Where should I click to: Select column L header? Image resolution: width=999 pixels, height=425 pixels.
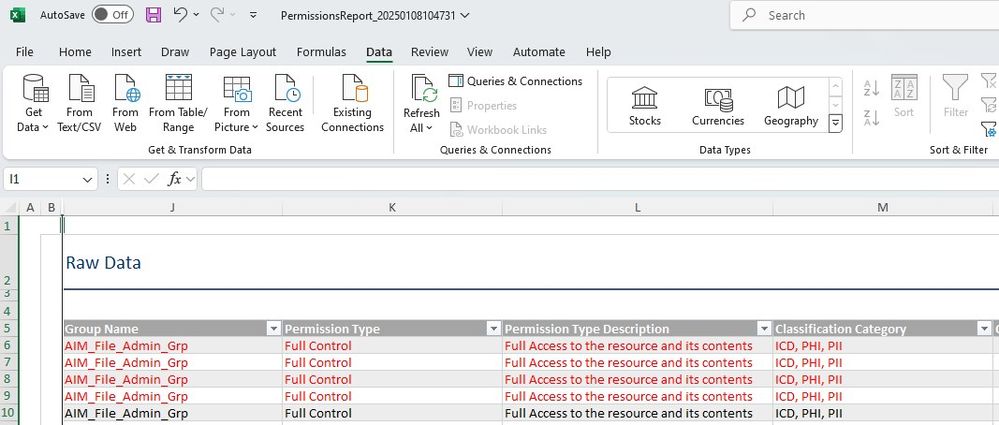tap(637, 207)
